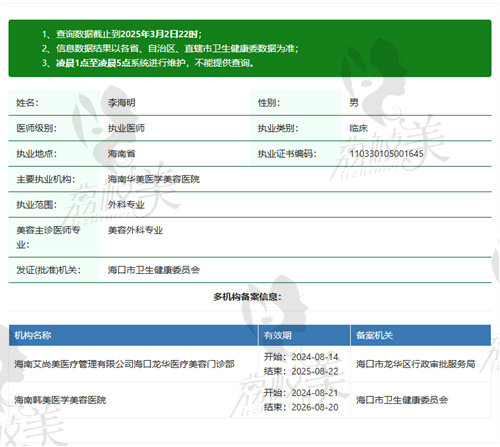Click the 多机构备案信息 heading
The height and width of the screenshot is (447, 500).
click(x=247, y=297)
